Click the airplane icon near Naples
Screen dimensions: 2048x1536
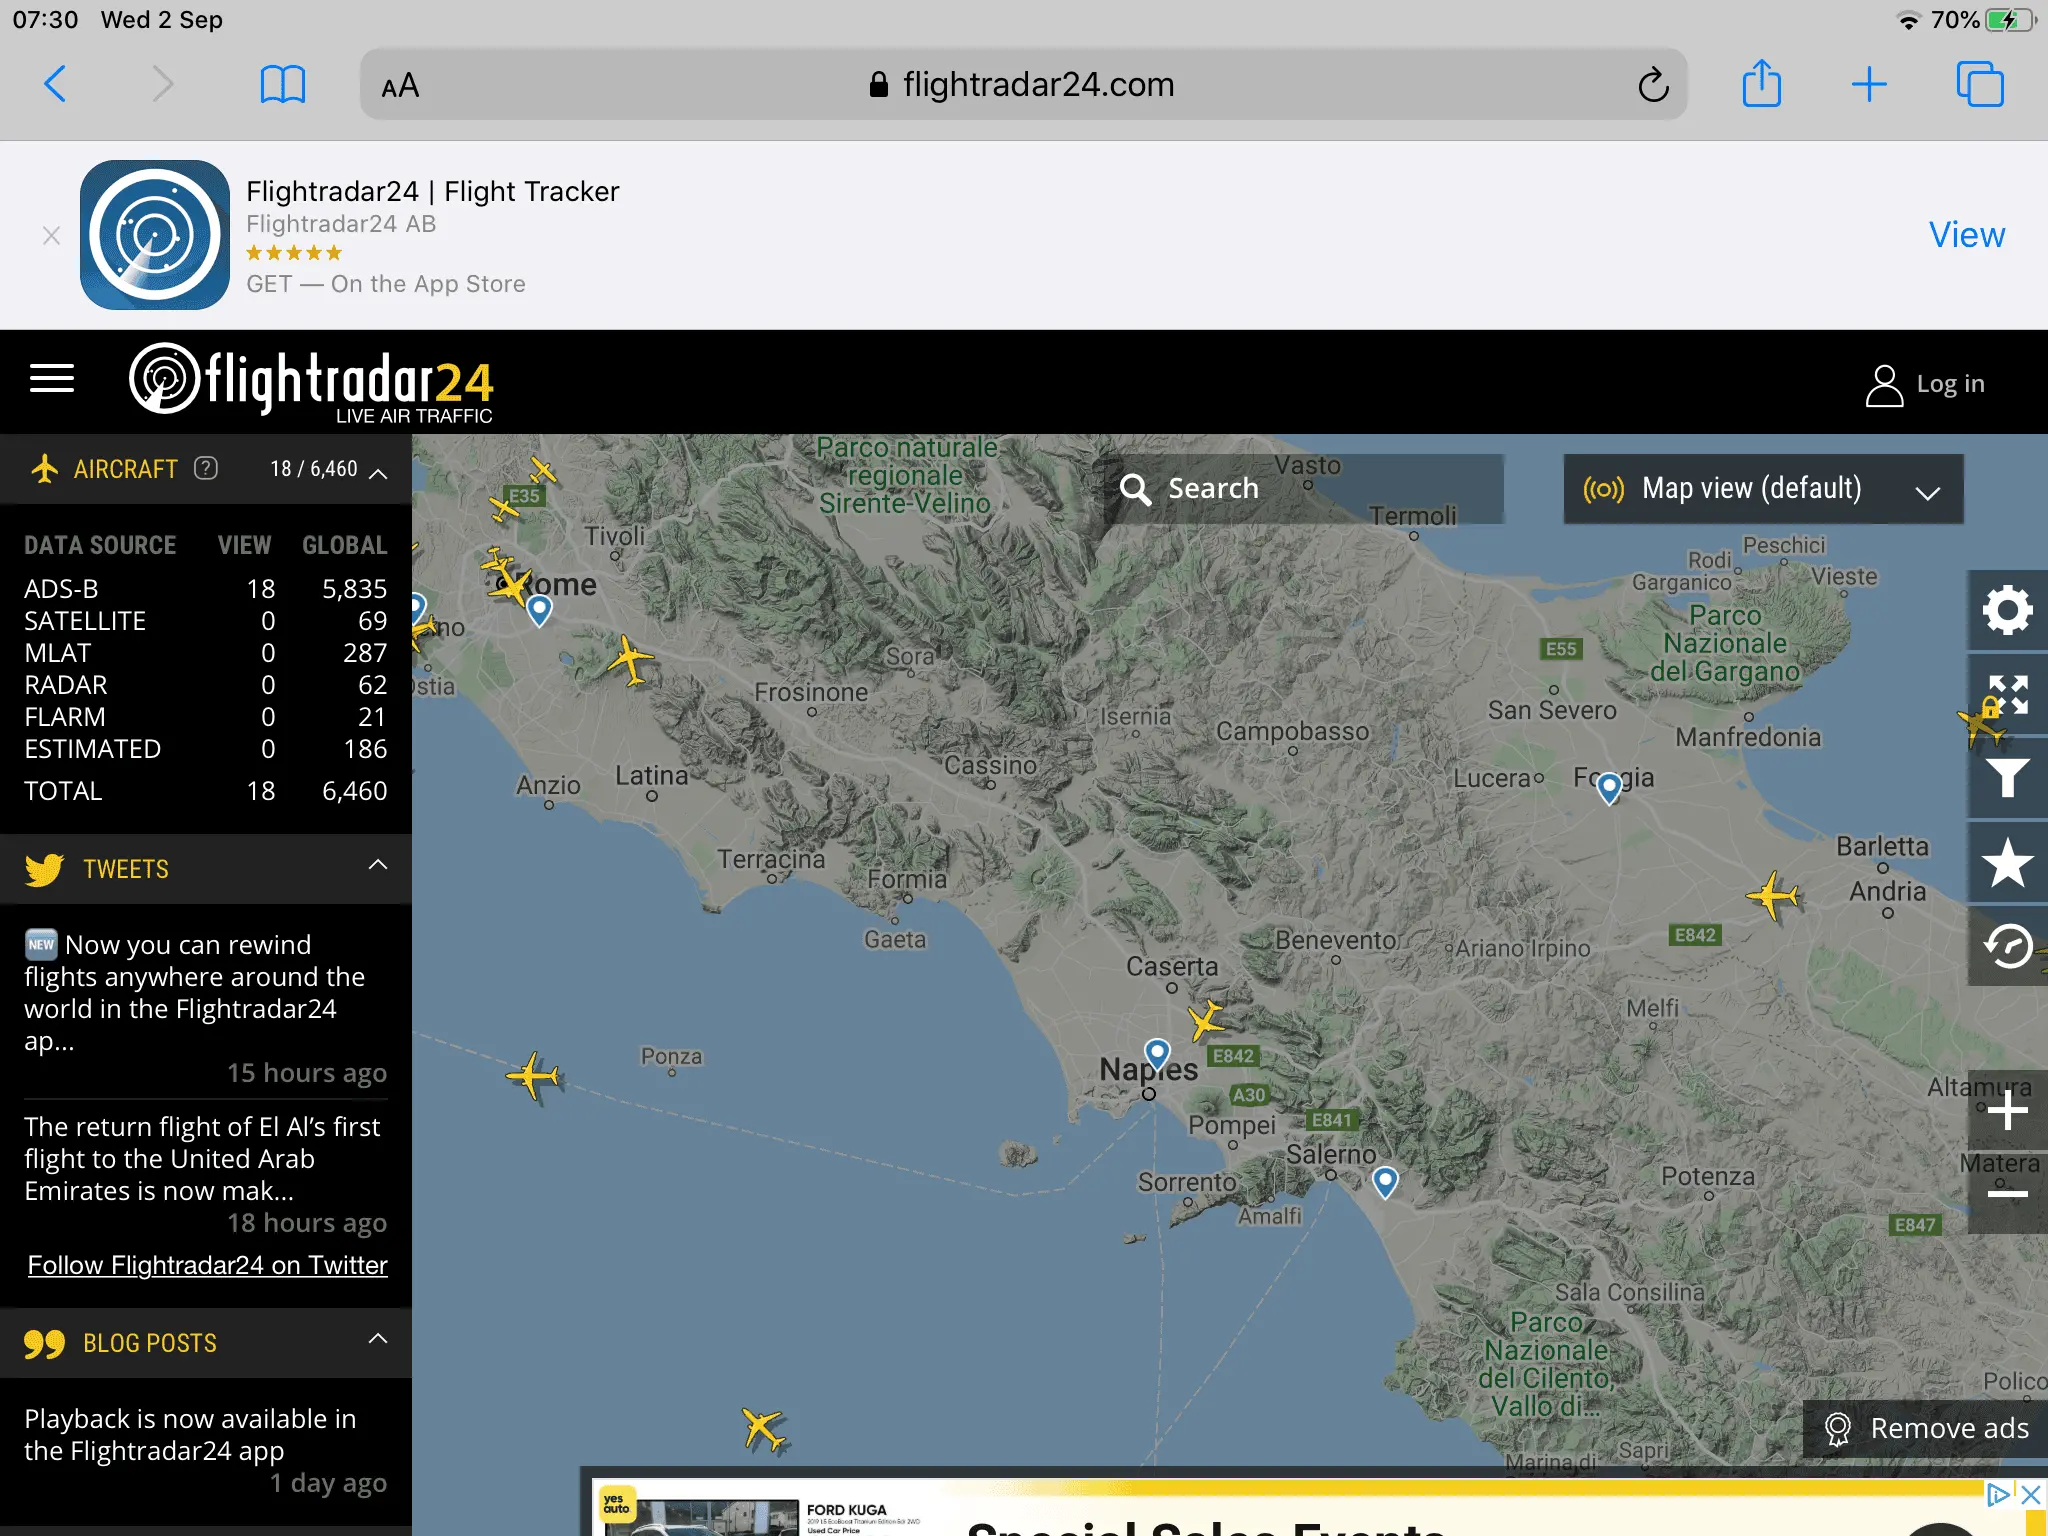pos(1206,1020)
